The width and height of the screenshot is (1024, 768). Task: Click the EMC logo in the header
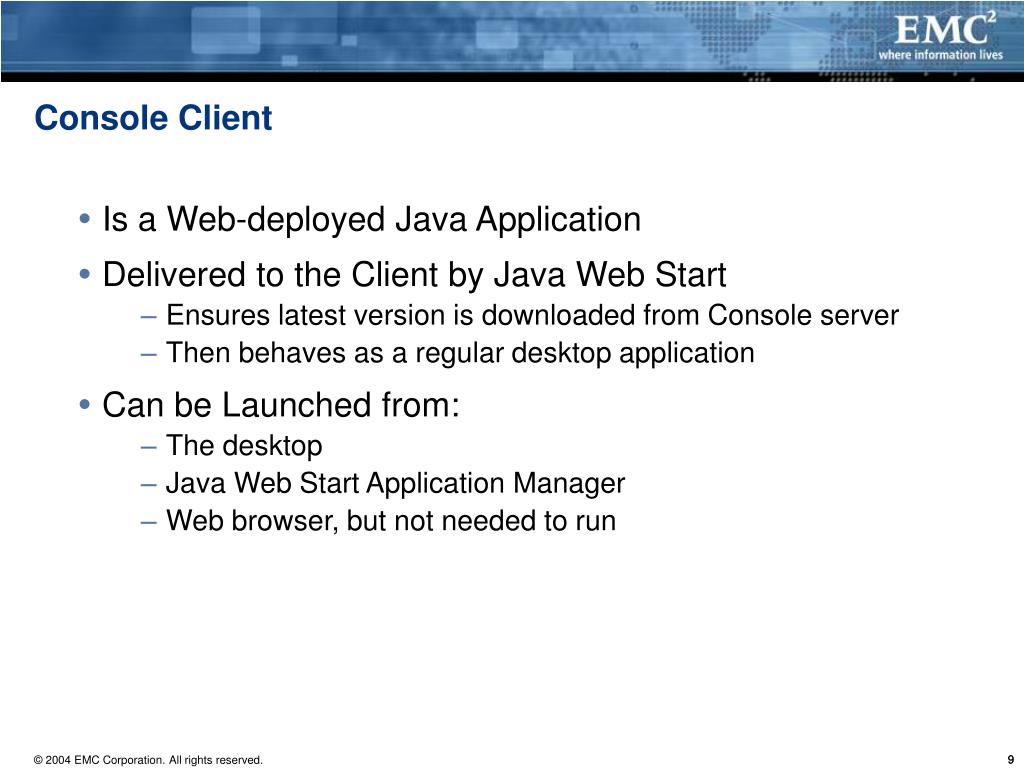tap(944, 30)
